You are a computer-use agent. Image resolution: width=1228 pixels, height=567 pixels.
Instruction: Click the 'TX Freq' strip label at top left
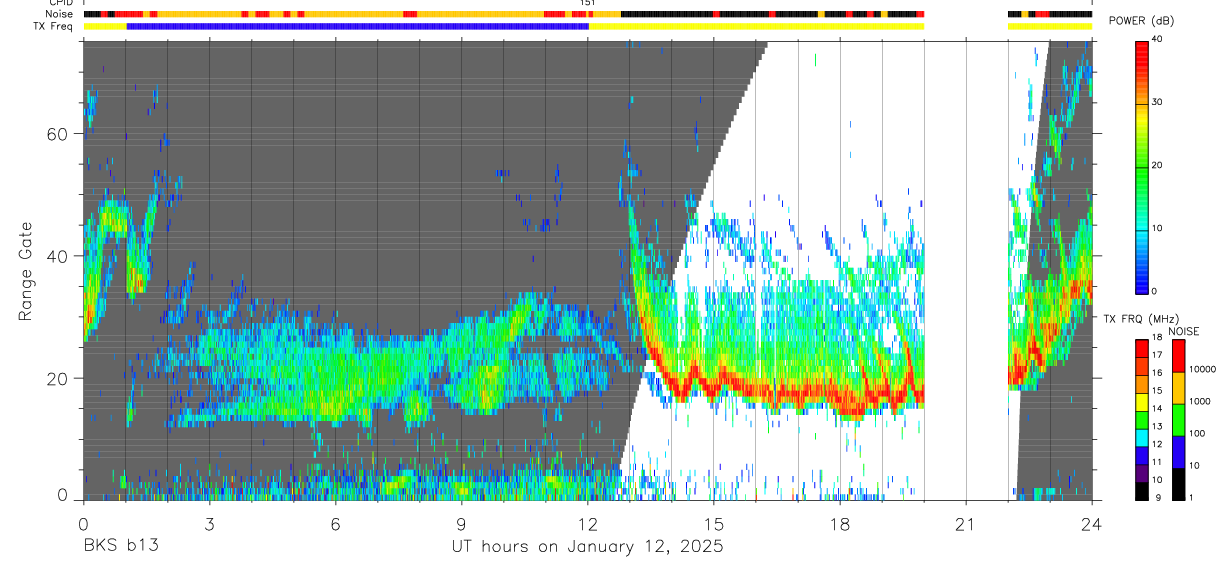(53, 26)
